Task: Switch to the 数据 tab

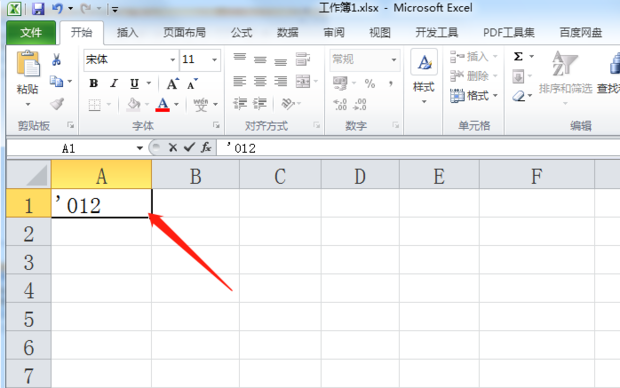Action: pos(287,32)
